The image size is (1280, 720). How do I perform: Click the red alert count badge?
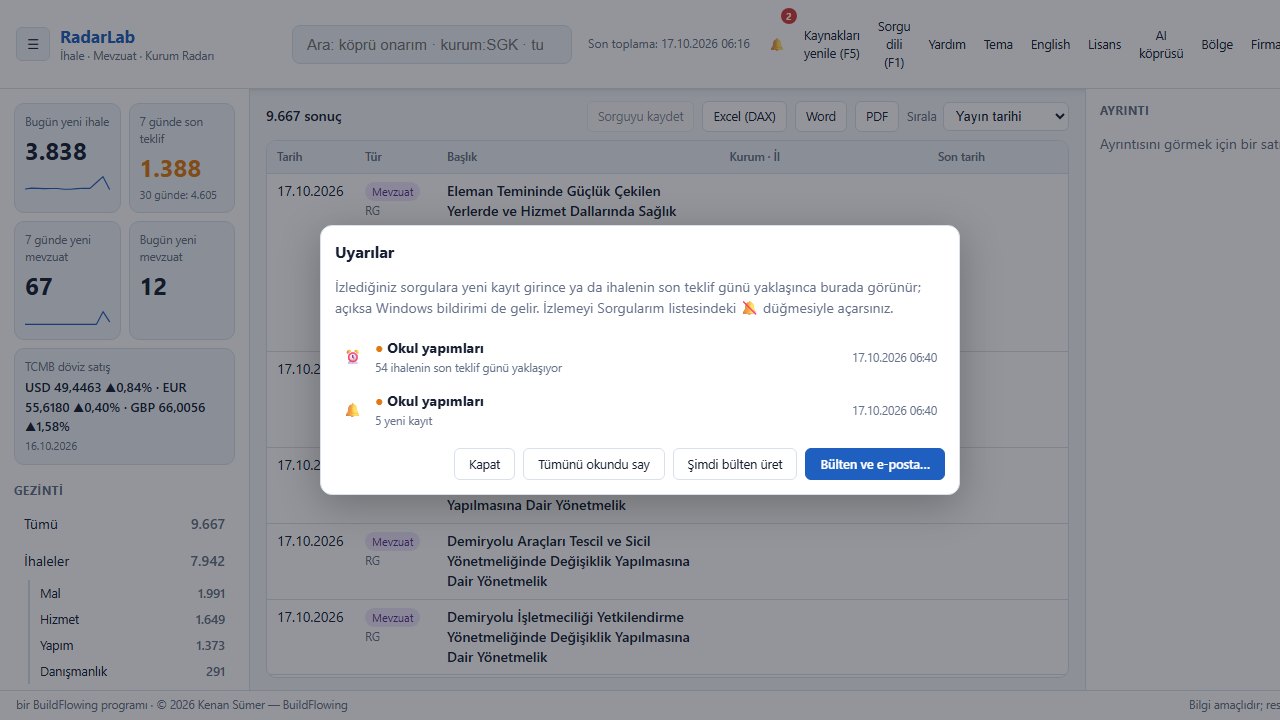click(789, 16)
